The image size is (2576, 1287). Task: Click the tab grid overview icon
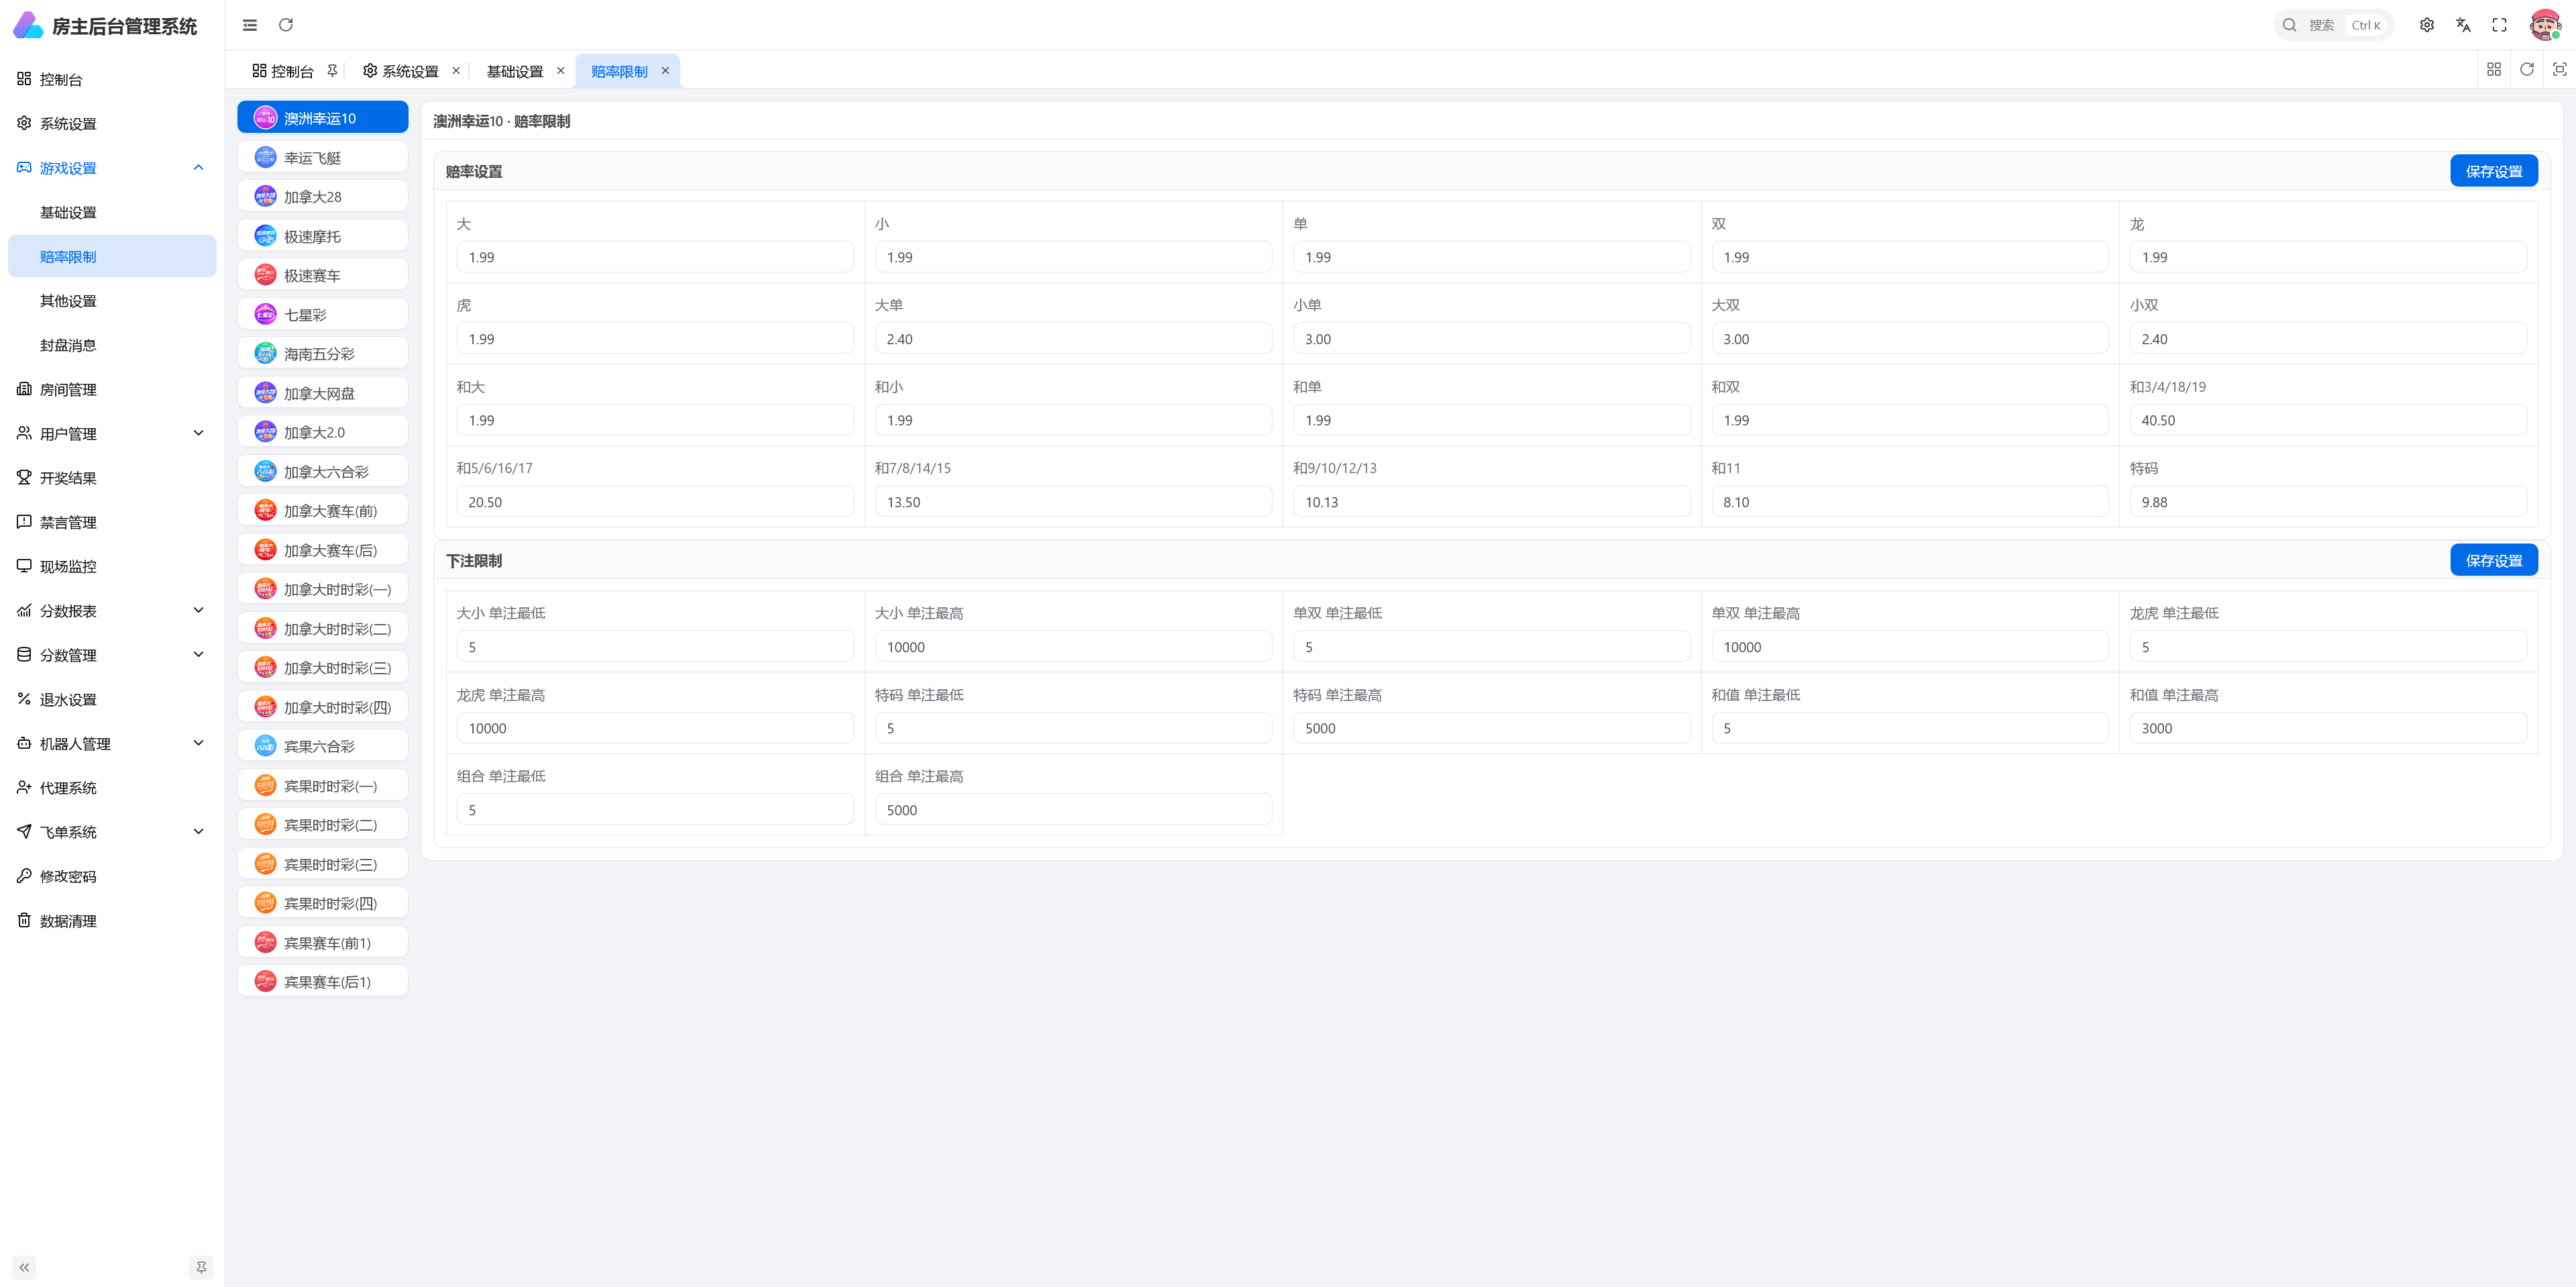(2494, 69)
